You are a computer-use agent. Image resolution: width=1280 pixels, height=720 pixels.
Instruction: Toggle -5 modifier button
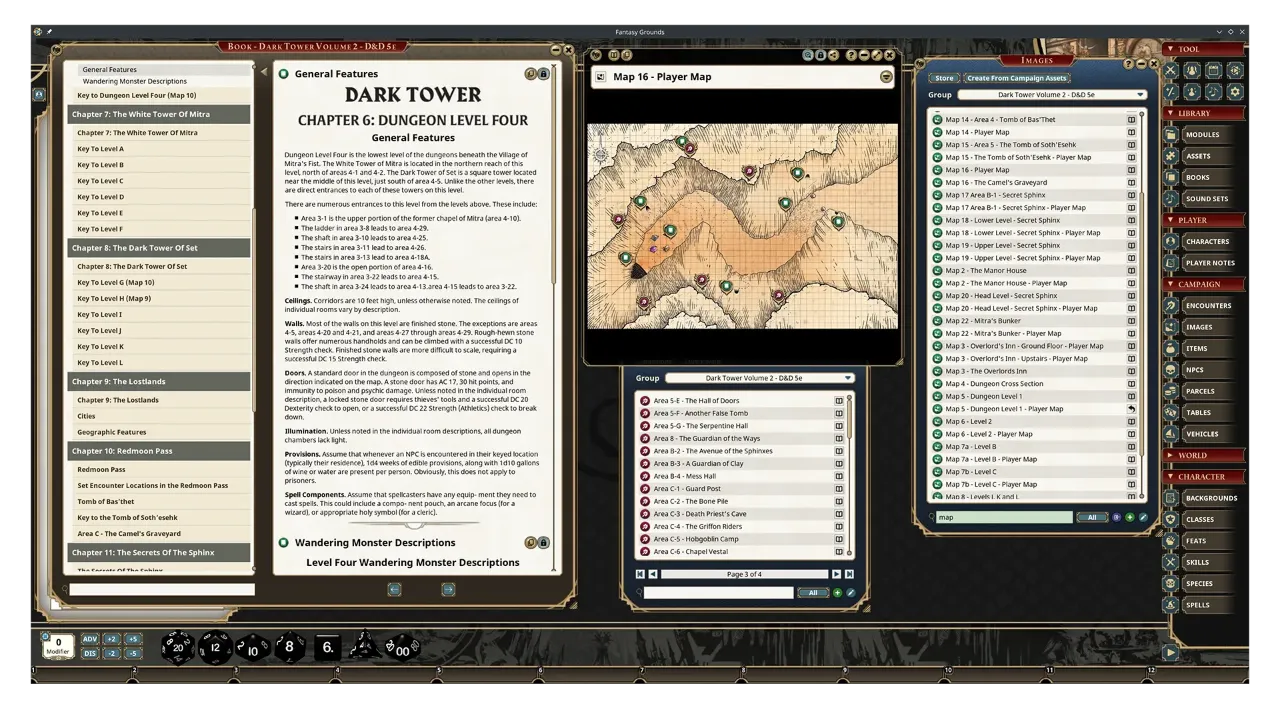(x=133, y=653)
